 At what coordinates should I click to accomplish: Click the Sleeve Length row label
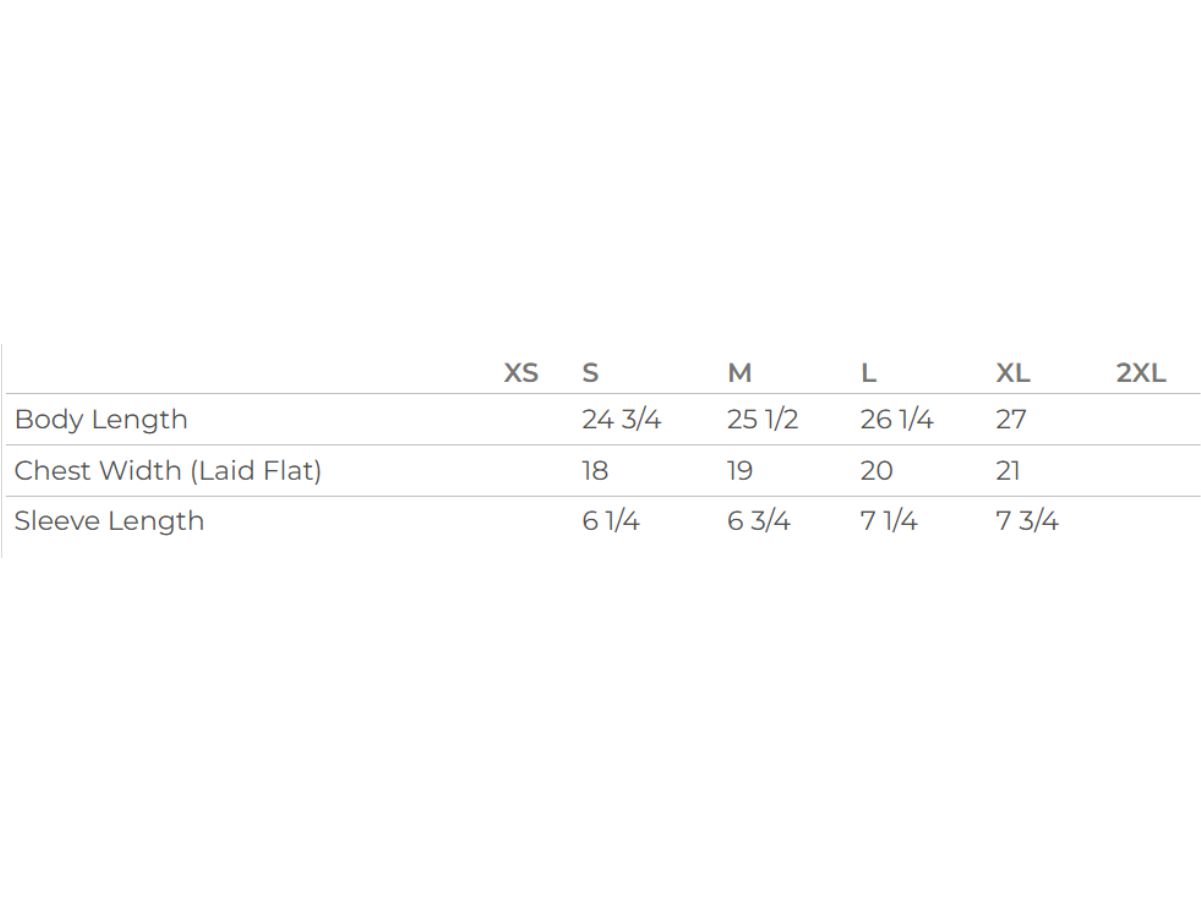(x=109, y=521)
